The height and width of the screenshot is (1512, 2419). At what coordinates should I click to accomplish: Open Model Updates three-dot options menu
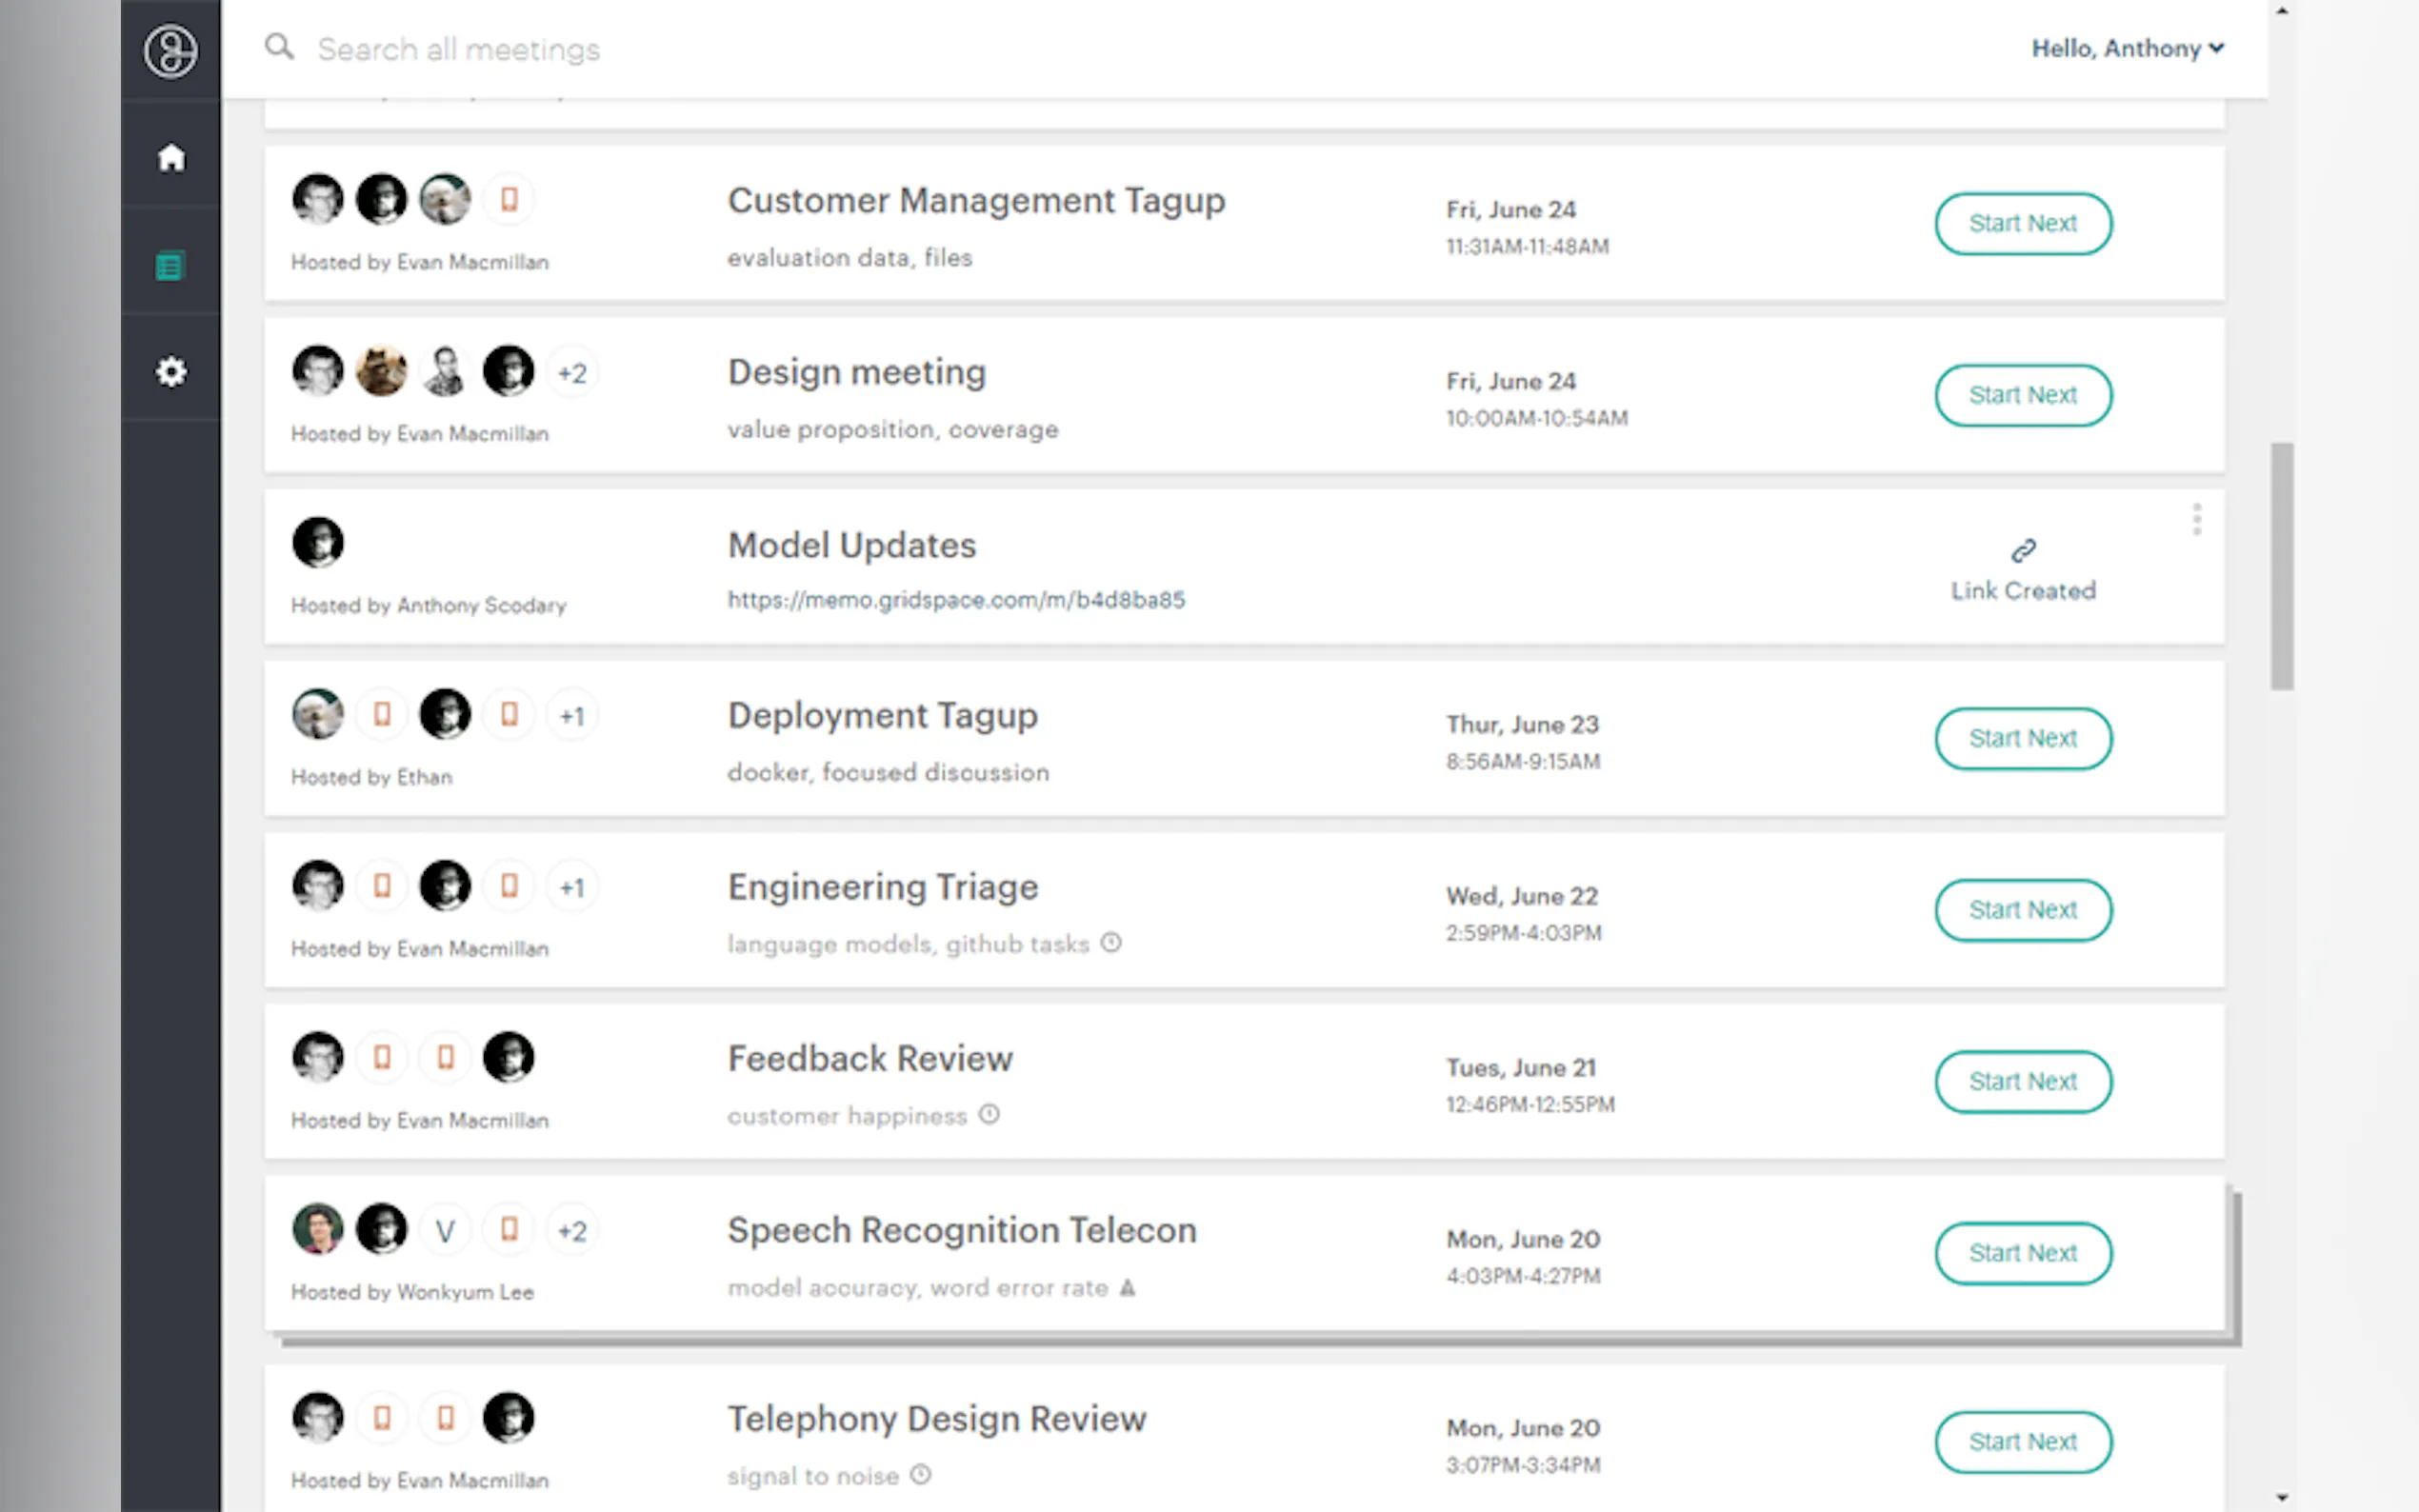(2196, 519)
